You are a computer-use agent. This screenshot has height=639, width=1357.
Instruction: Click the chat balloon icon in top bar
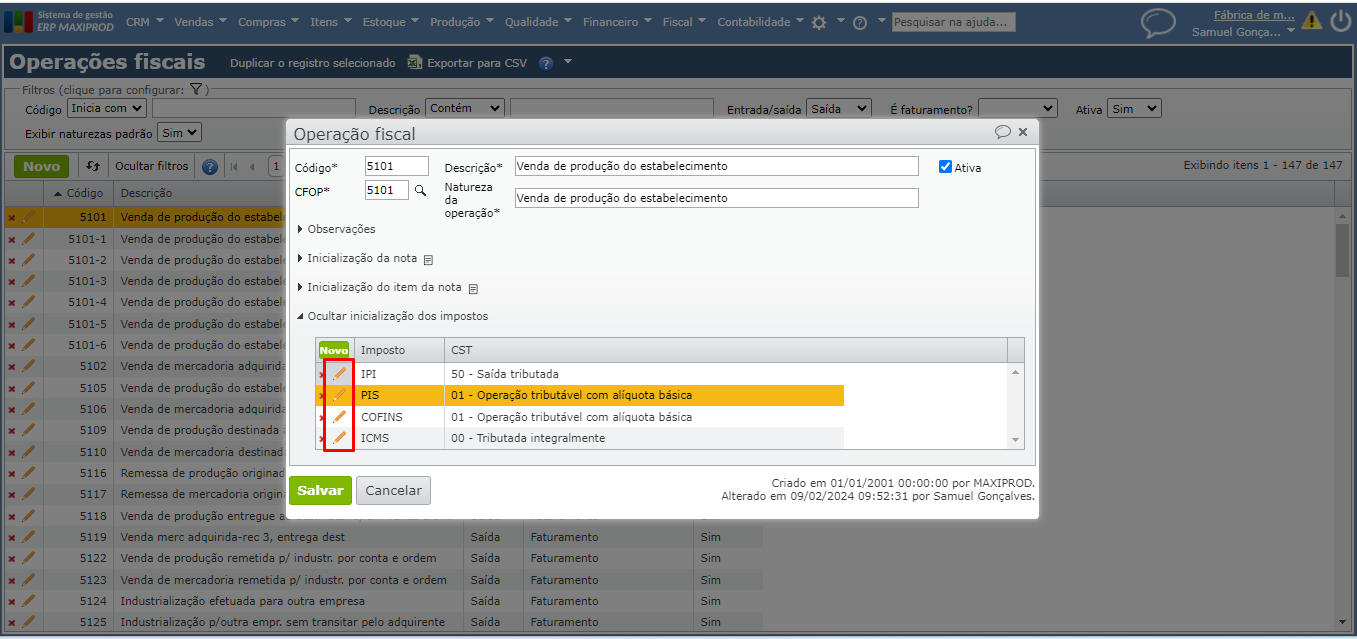click(1158, 22)
